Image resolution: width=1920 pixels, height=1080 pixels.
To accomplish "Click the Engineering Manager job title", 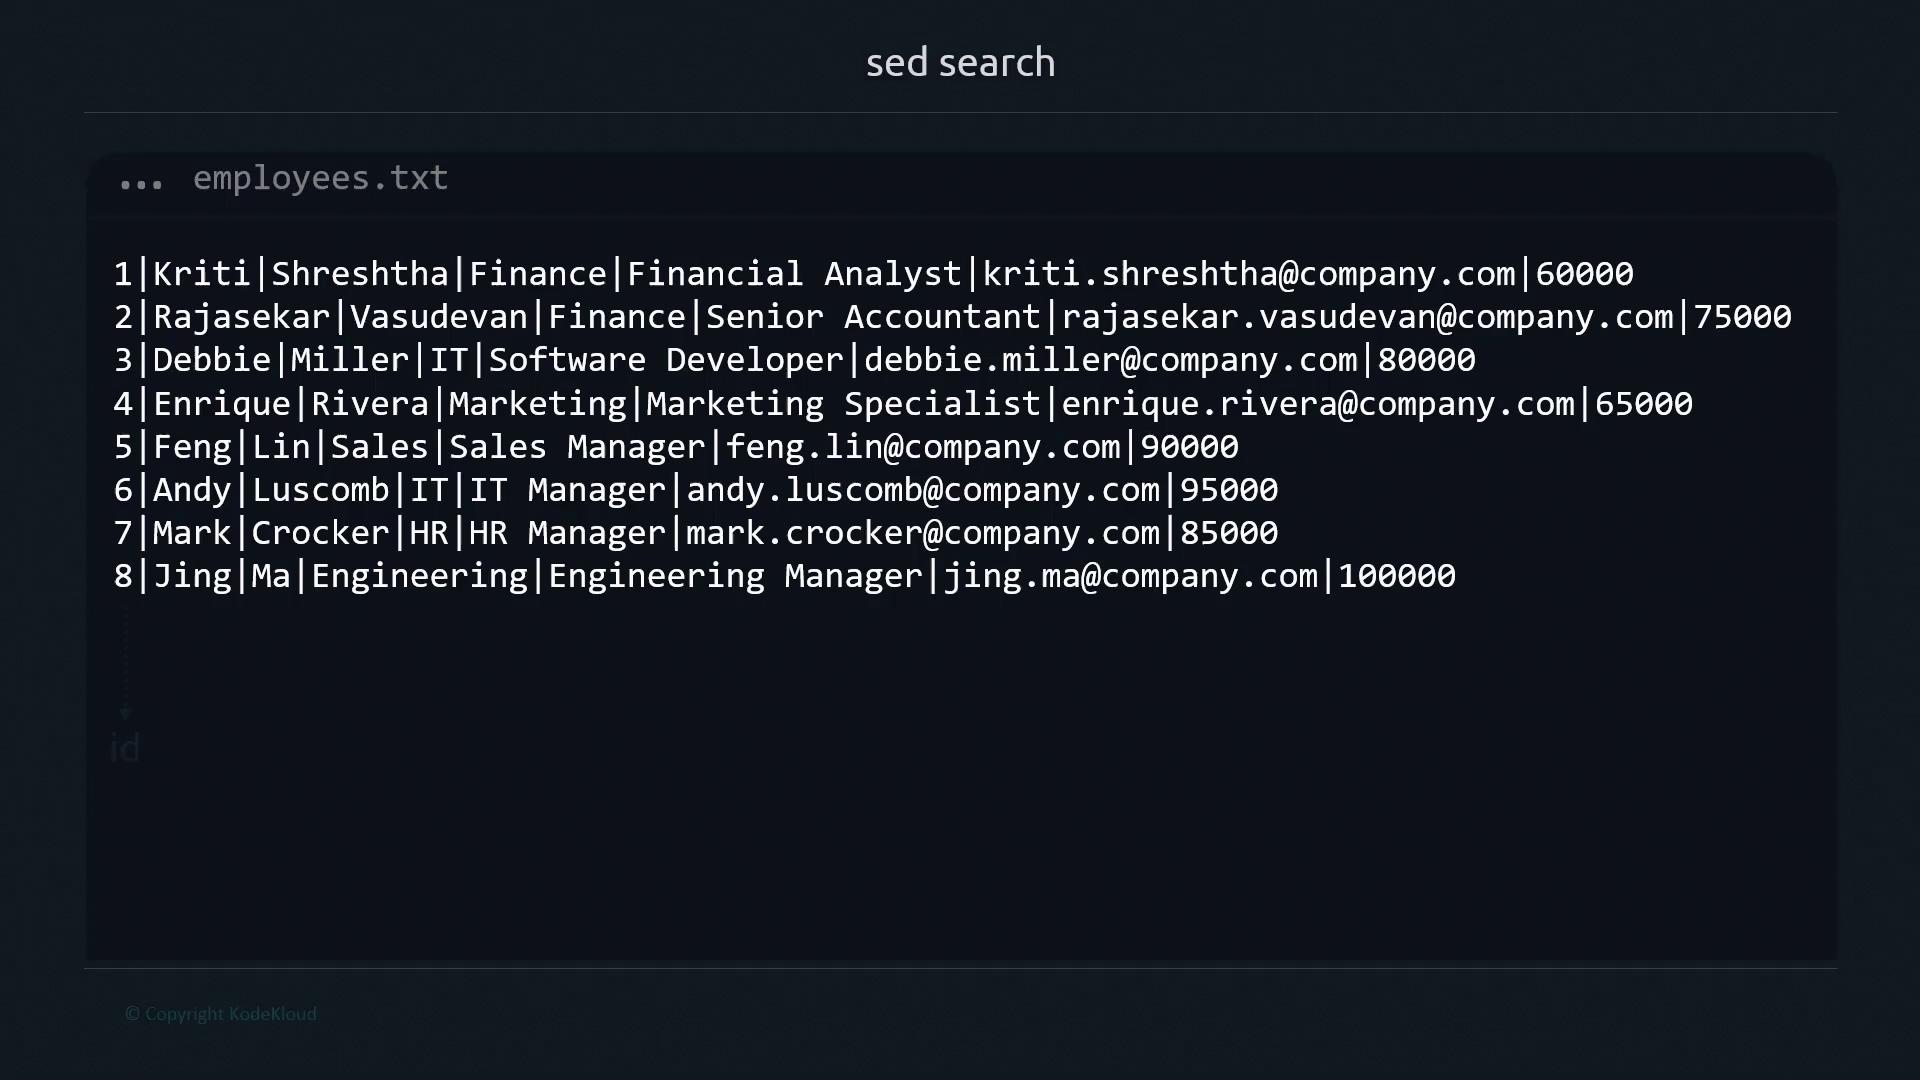I will (x=735, y=576).
